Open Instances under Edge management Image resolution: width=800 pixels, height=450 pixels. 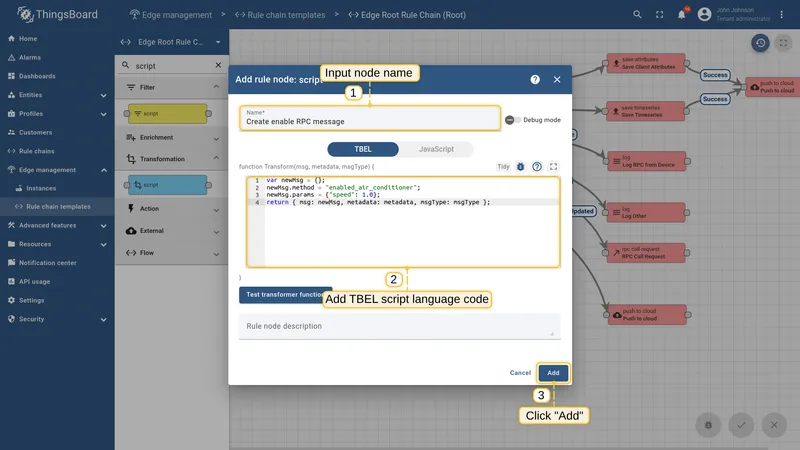click(x=57, y=188)
